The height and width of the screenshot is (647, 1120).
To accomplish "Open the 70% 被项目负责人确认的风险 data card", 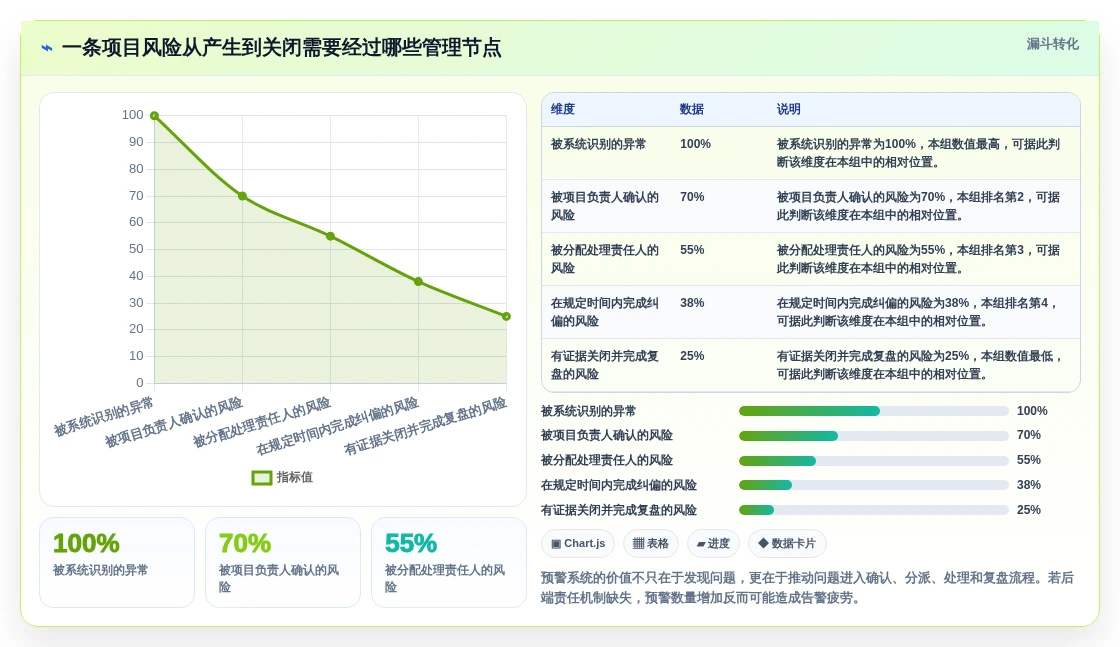I will (x=283, y=563).
